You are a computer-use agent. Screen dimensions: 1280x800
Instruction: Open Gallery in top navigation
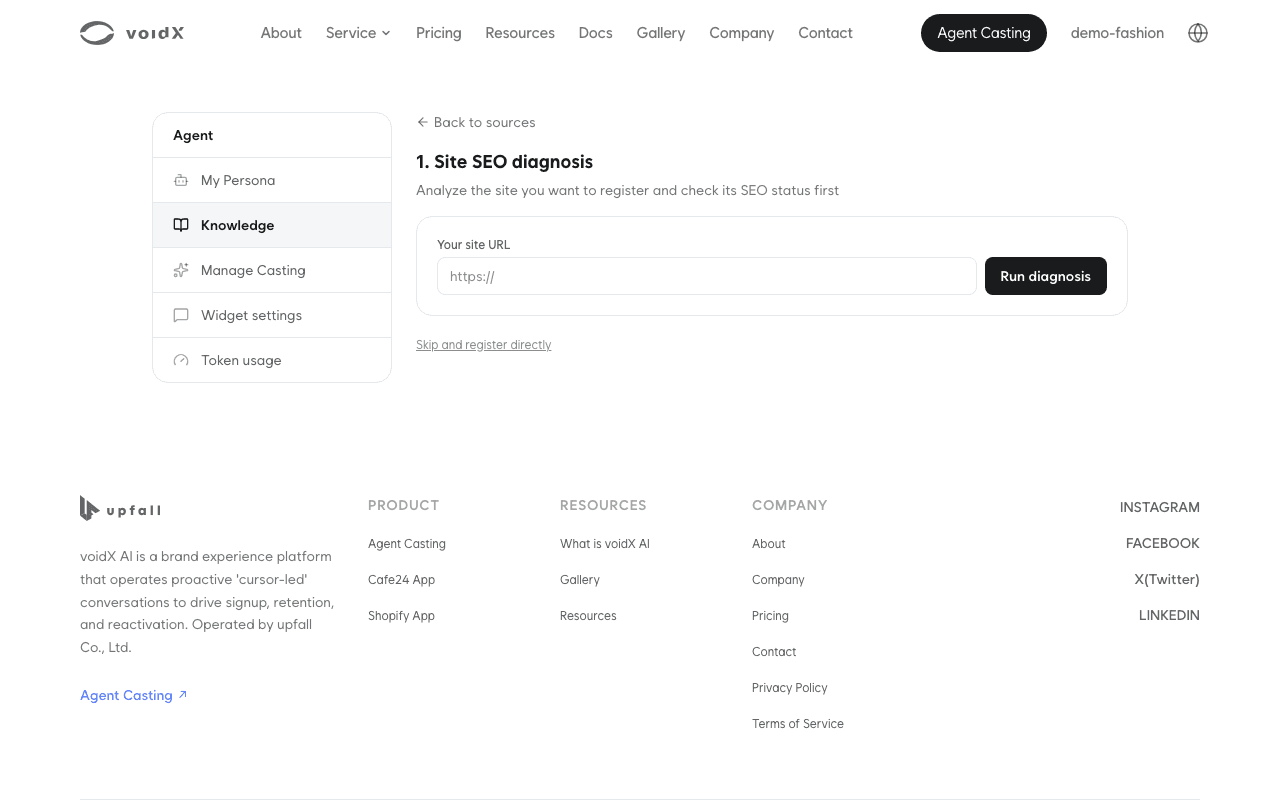(661, 33)
